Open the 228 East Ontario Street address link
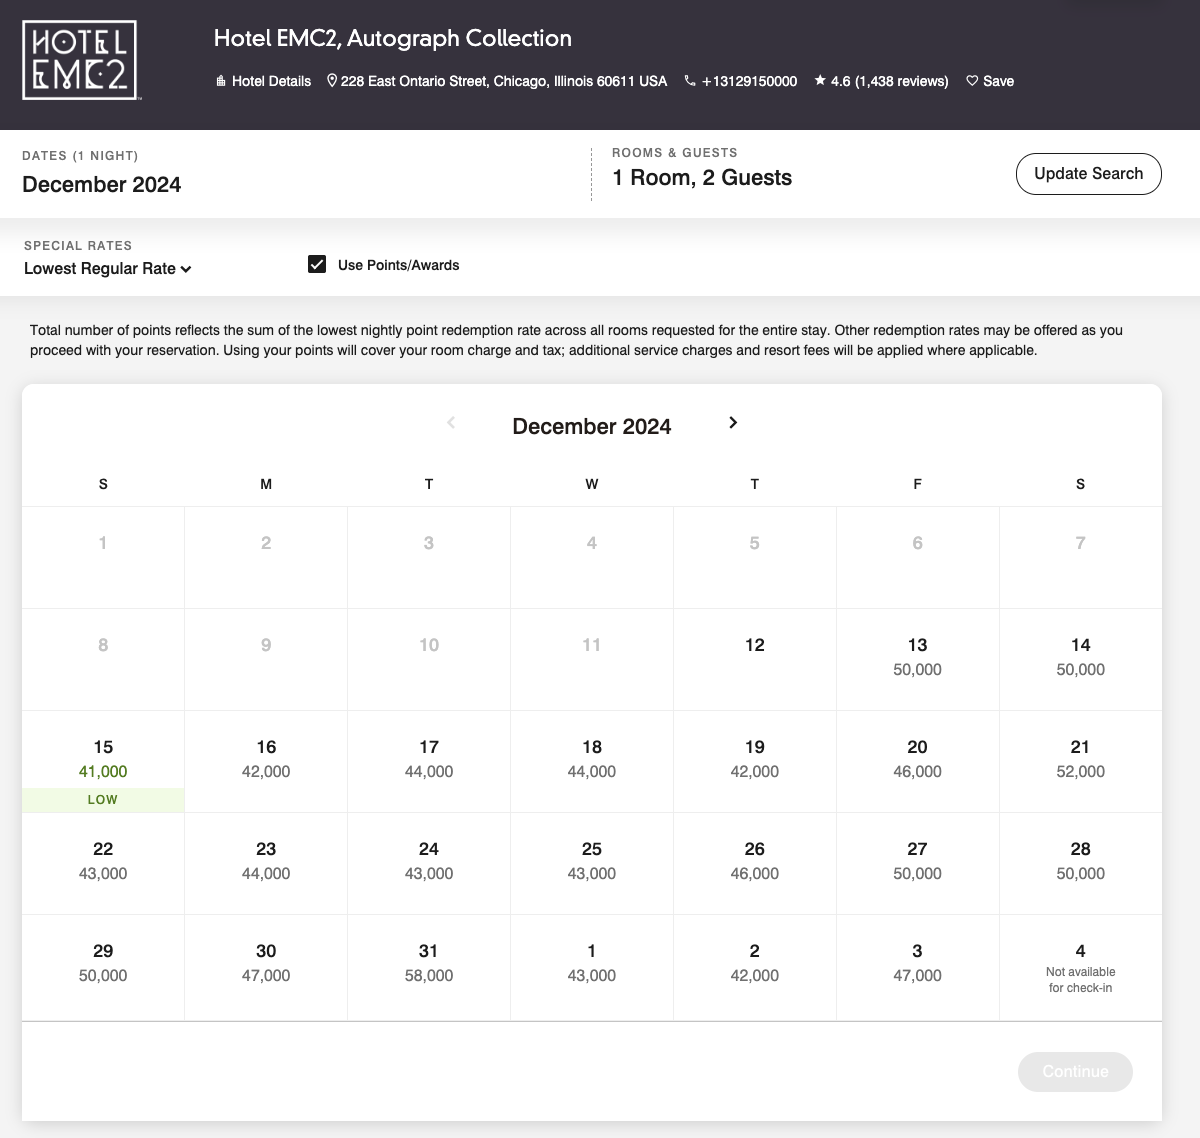This screenshot has width=1200, height=1138. pyautogui.click(x=504, y=81)
